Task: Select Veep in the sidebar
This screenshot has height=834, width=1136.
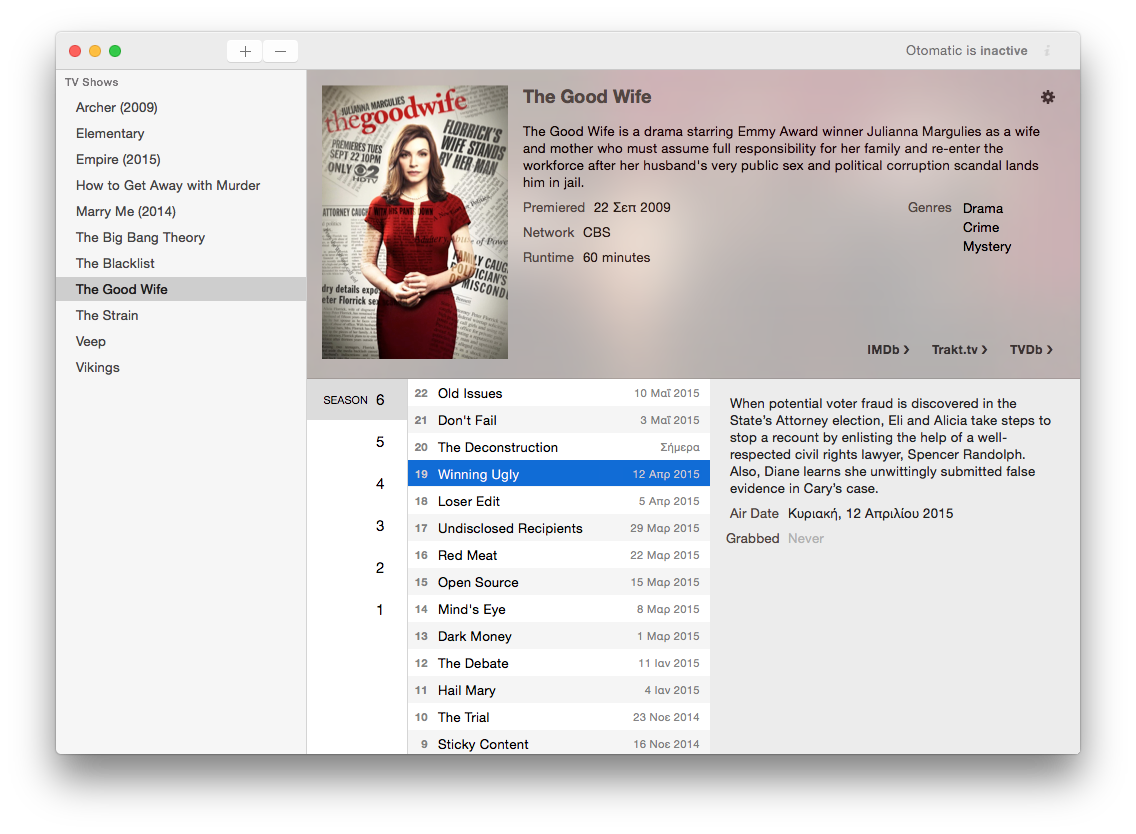Action: (181, 341)
